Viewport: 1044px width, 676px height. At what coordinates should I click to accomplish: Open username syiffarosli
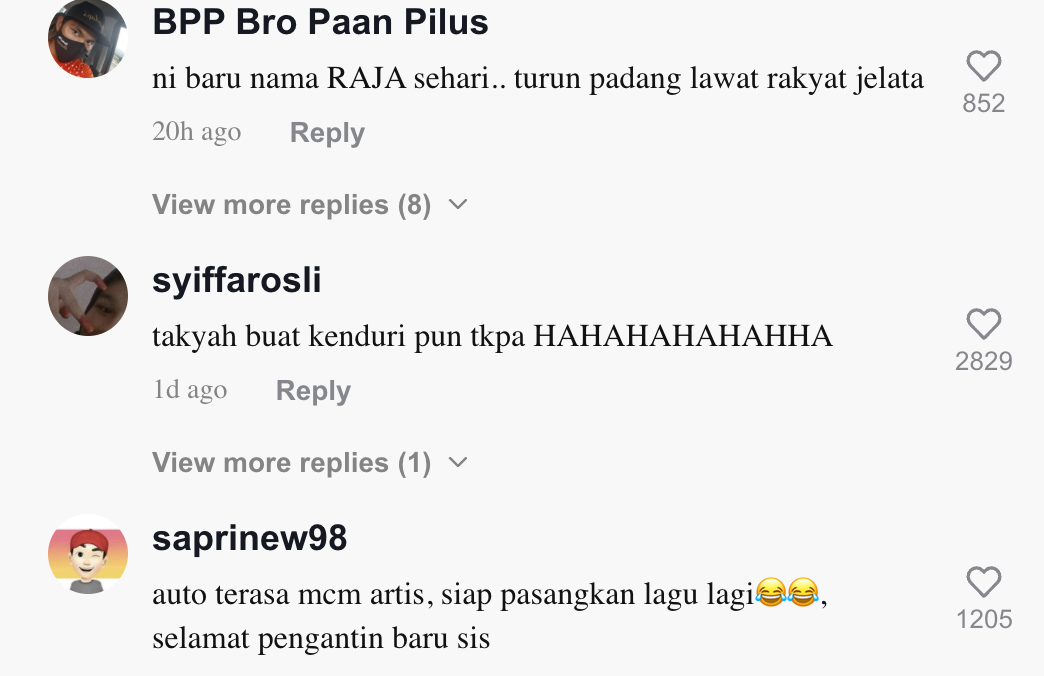click(236, 280)
